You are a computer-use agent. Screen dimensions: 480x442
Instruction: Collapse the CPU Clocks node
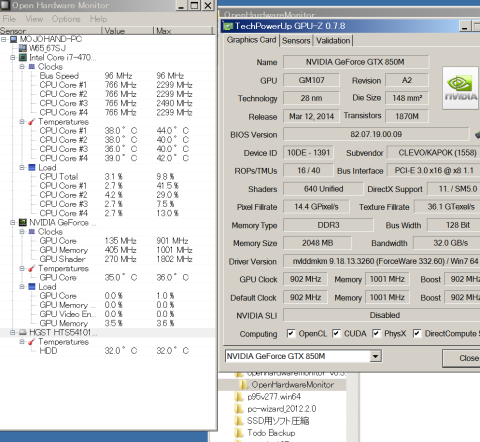22,67
